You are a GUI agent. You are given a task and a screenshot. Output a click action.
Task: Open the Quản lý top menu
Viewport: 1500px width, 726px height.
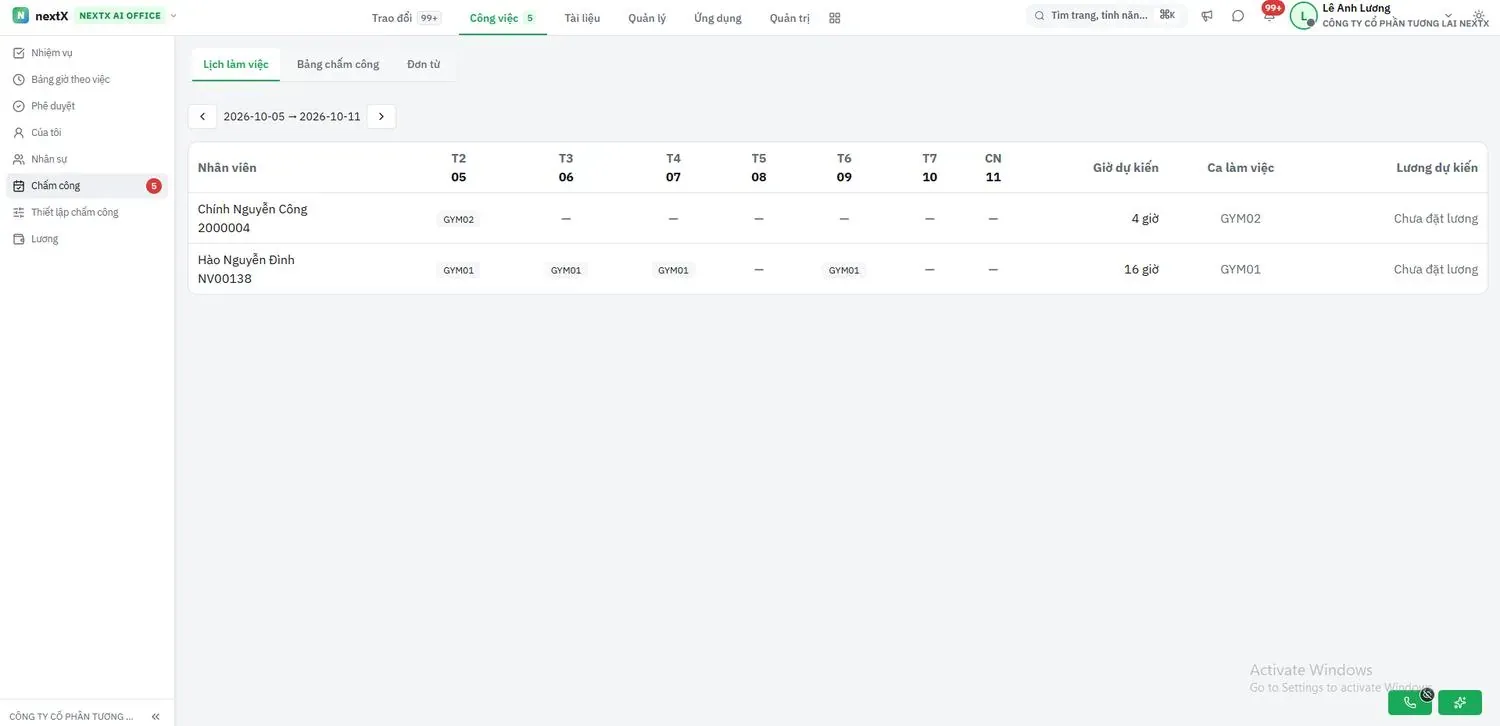tap(647, 18)
